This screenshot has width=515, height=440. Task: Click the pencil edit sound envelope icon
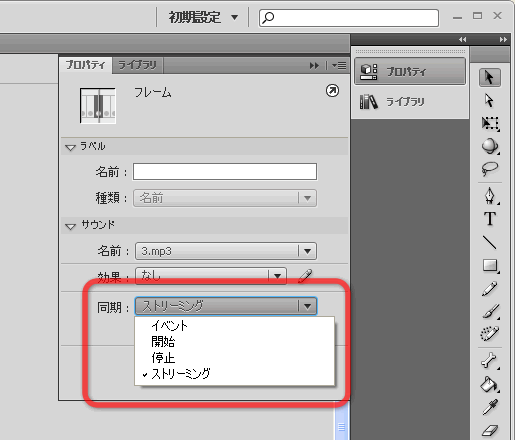coord(305,276)
